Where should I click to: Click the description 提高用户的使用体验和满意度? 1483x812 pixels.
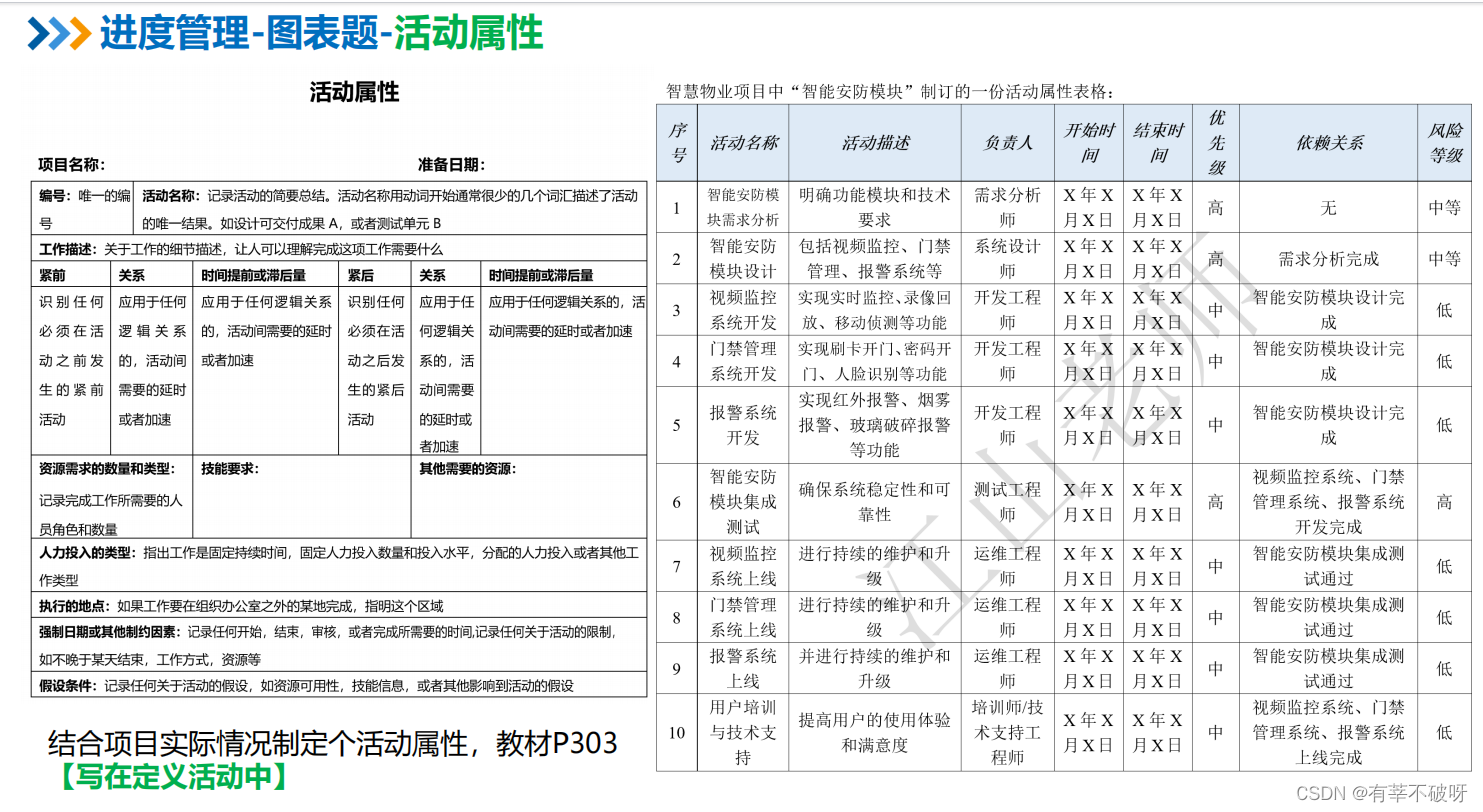[x=875, y=732]
